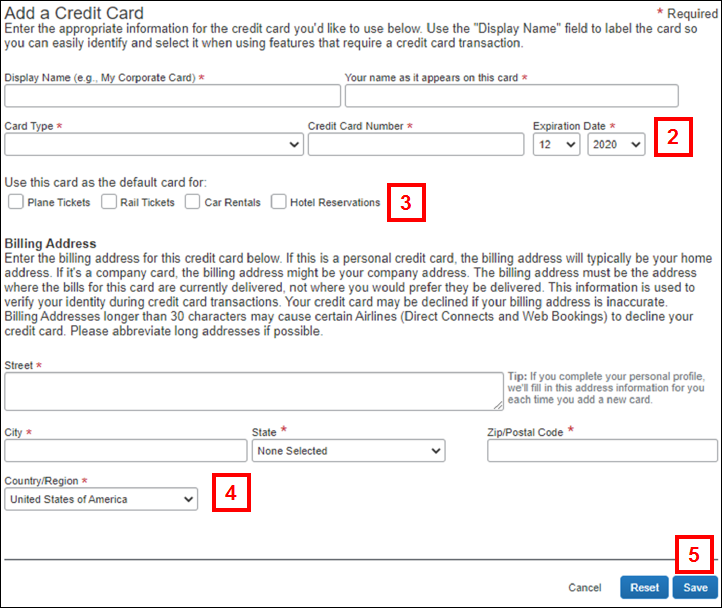Open the expiration year dropdown showing 2020
The height and width of the screenshot is (608, 722).
click(x=616, y=145)
